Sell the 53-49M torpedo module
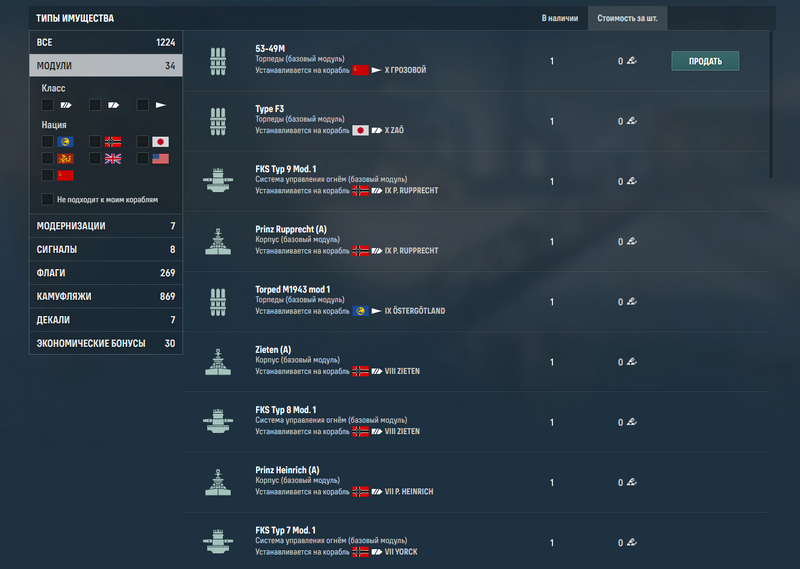The width and height of the screenshot is (800, 569). 705,61
